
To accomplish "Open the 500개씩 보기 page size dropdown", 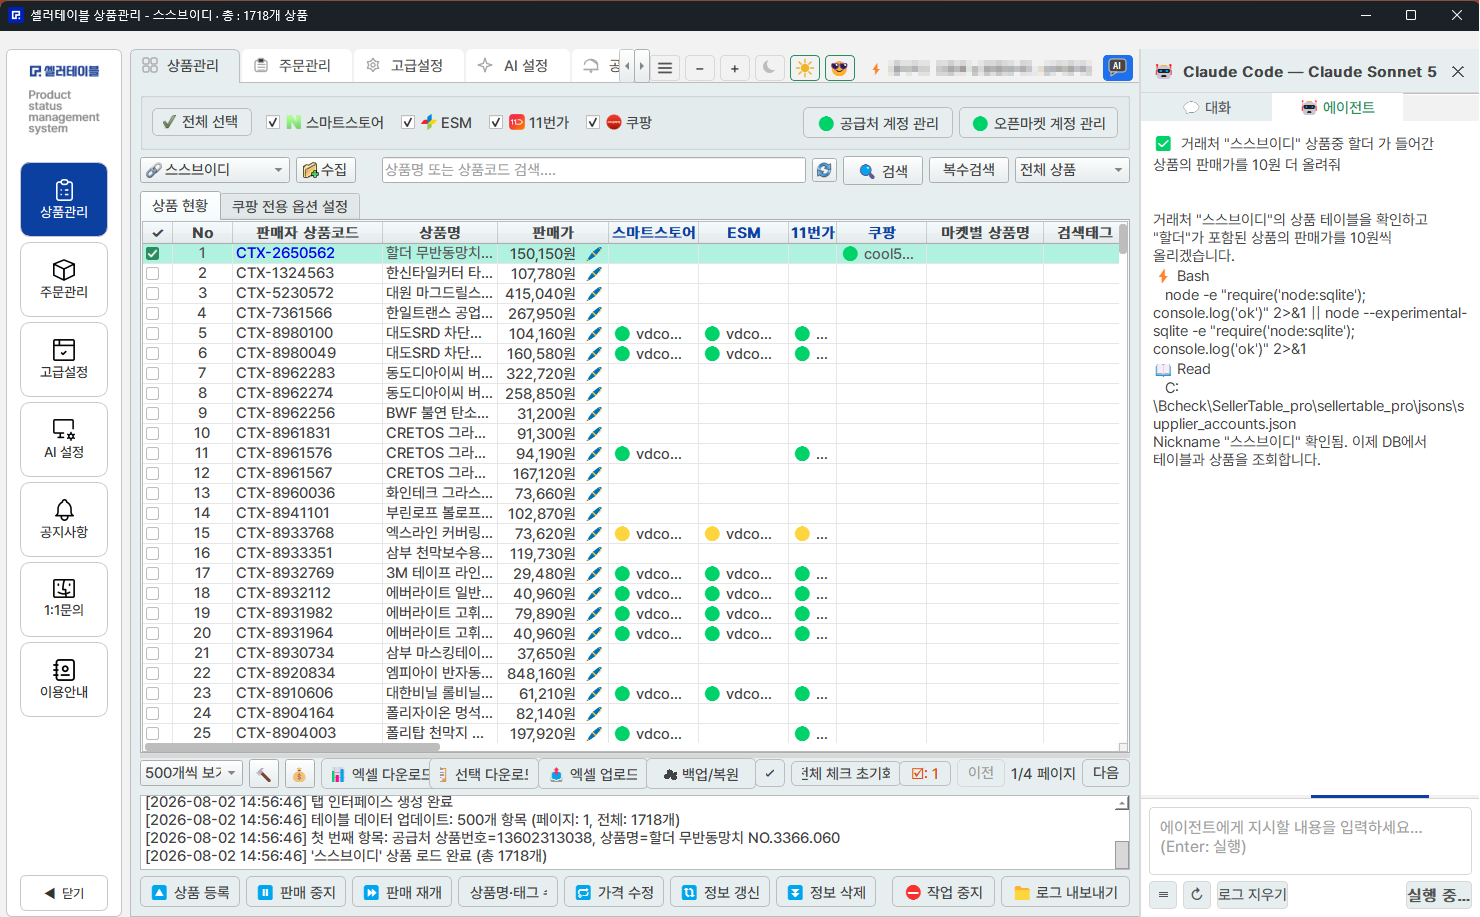I will point(191,773).
